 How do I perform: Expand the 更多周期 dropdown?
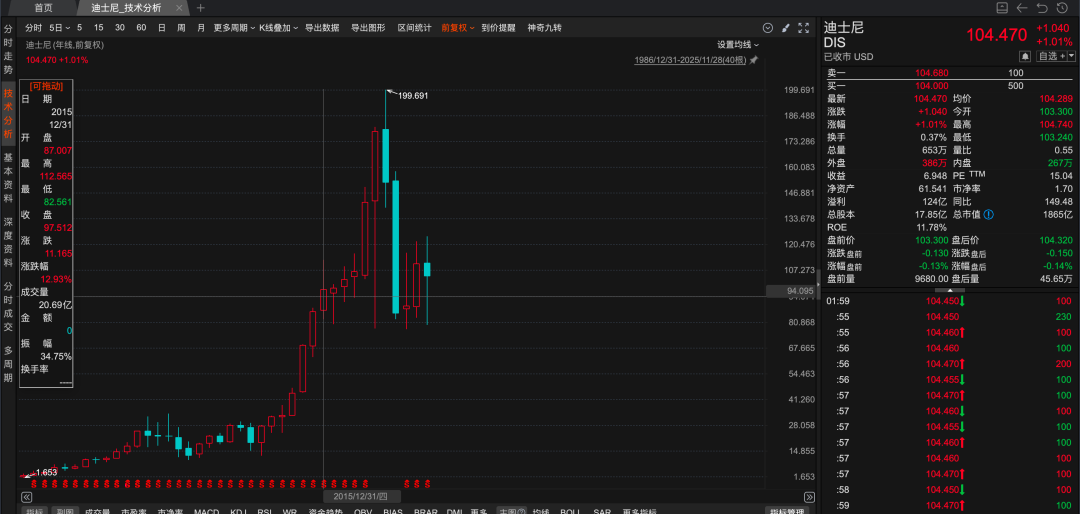pos(233,28)
